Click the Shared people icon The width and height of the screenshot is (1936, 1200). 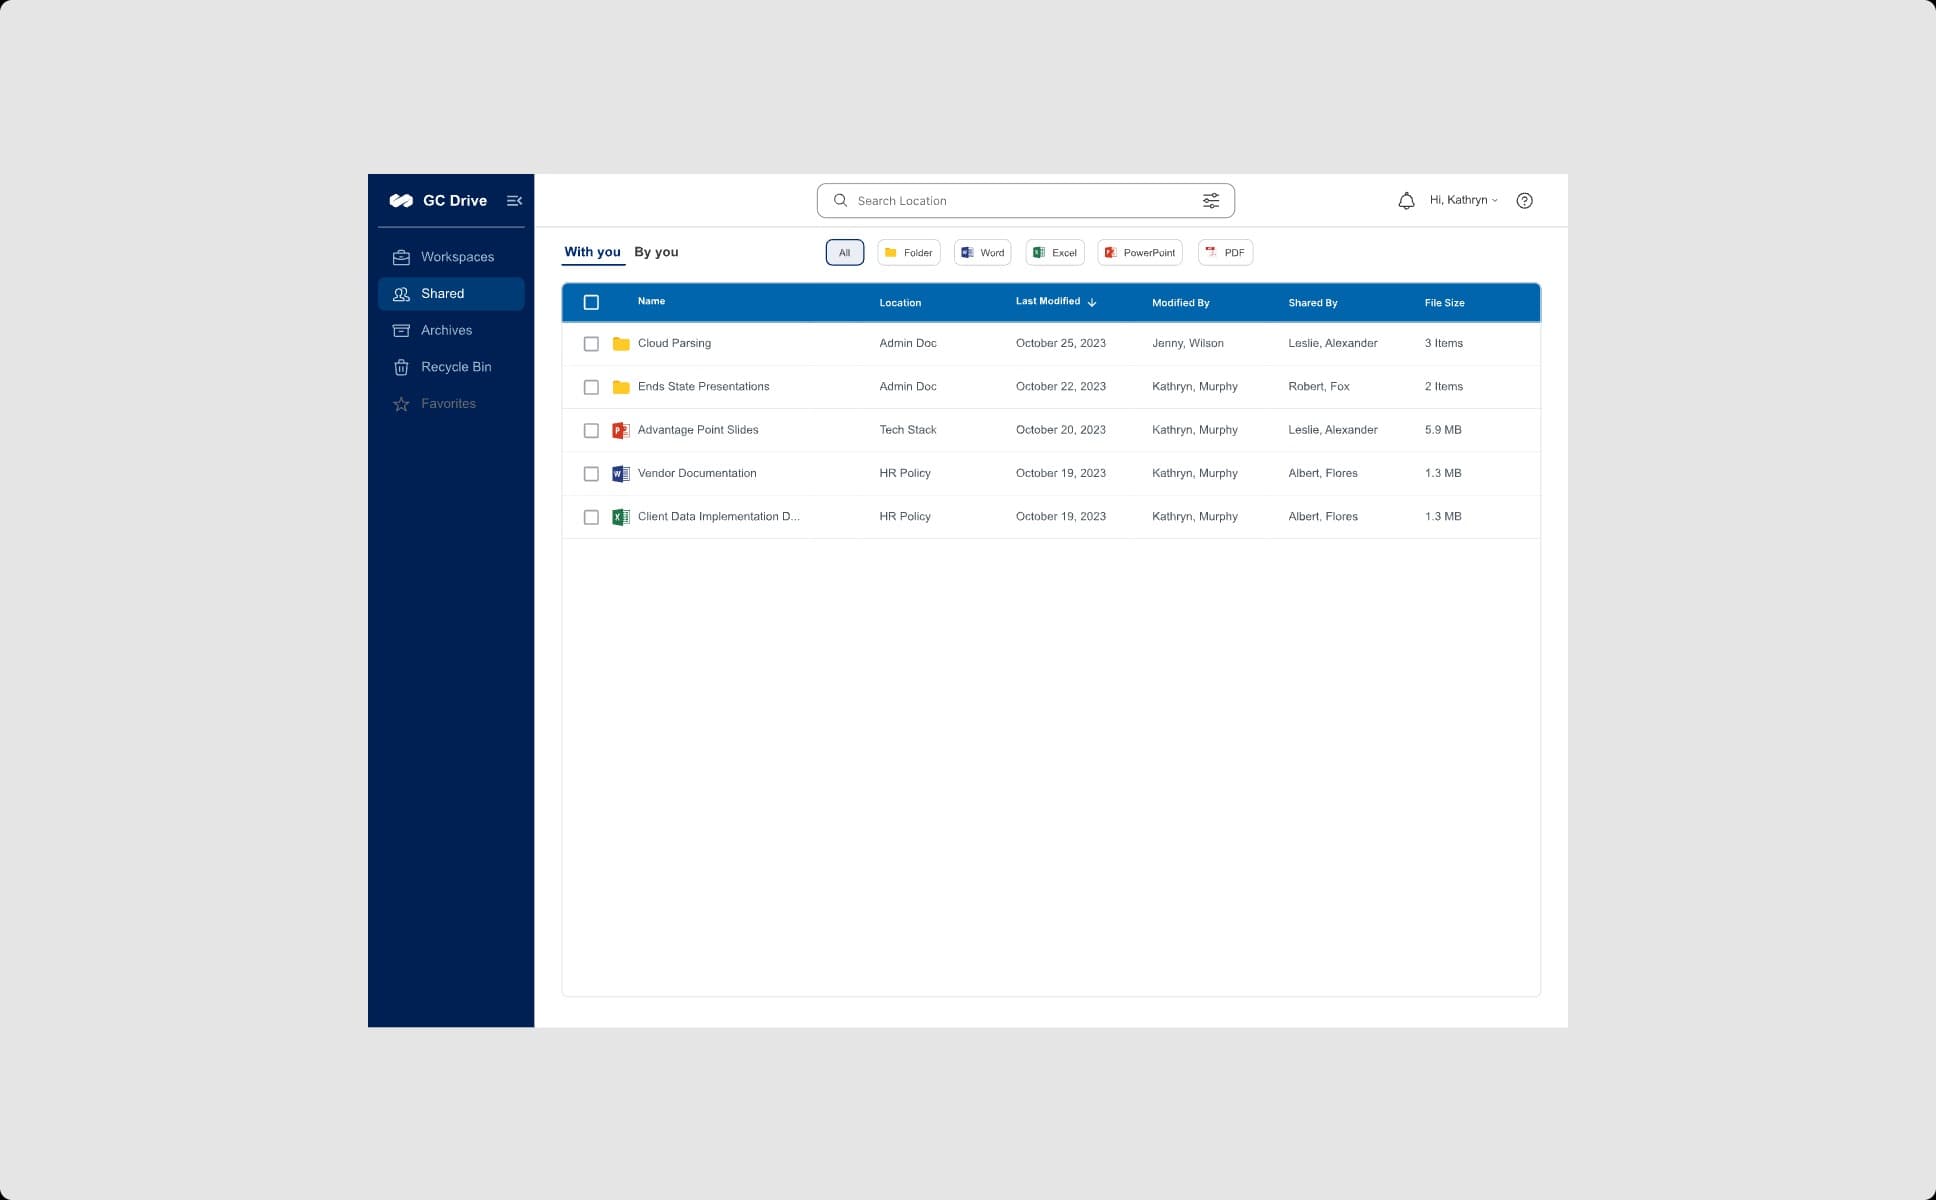(x=401, y=294)
